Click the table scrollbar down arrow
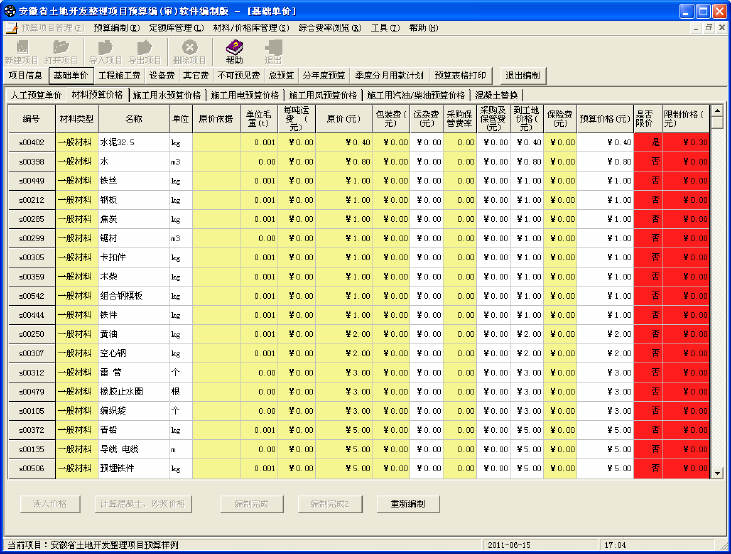Viewport: 731px width, 554px height. [x=717, y=473]
